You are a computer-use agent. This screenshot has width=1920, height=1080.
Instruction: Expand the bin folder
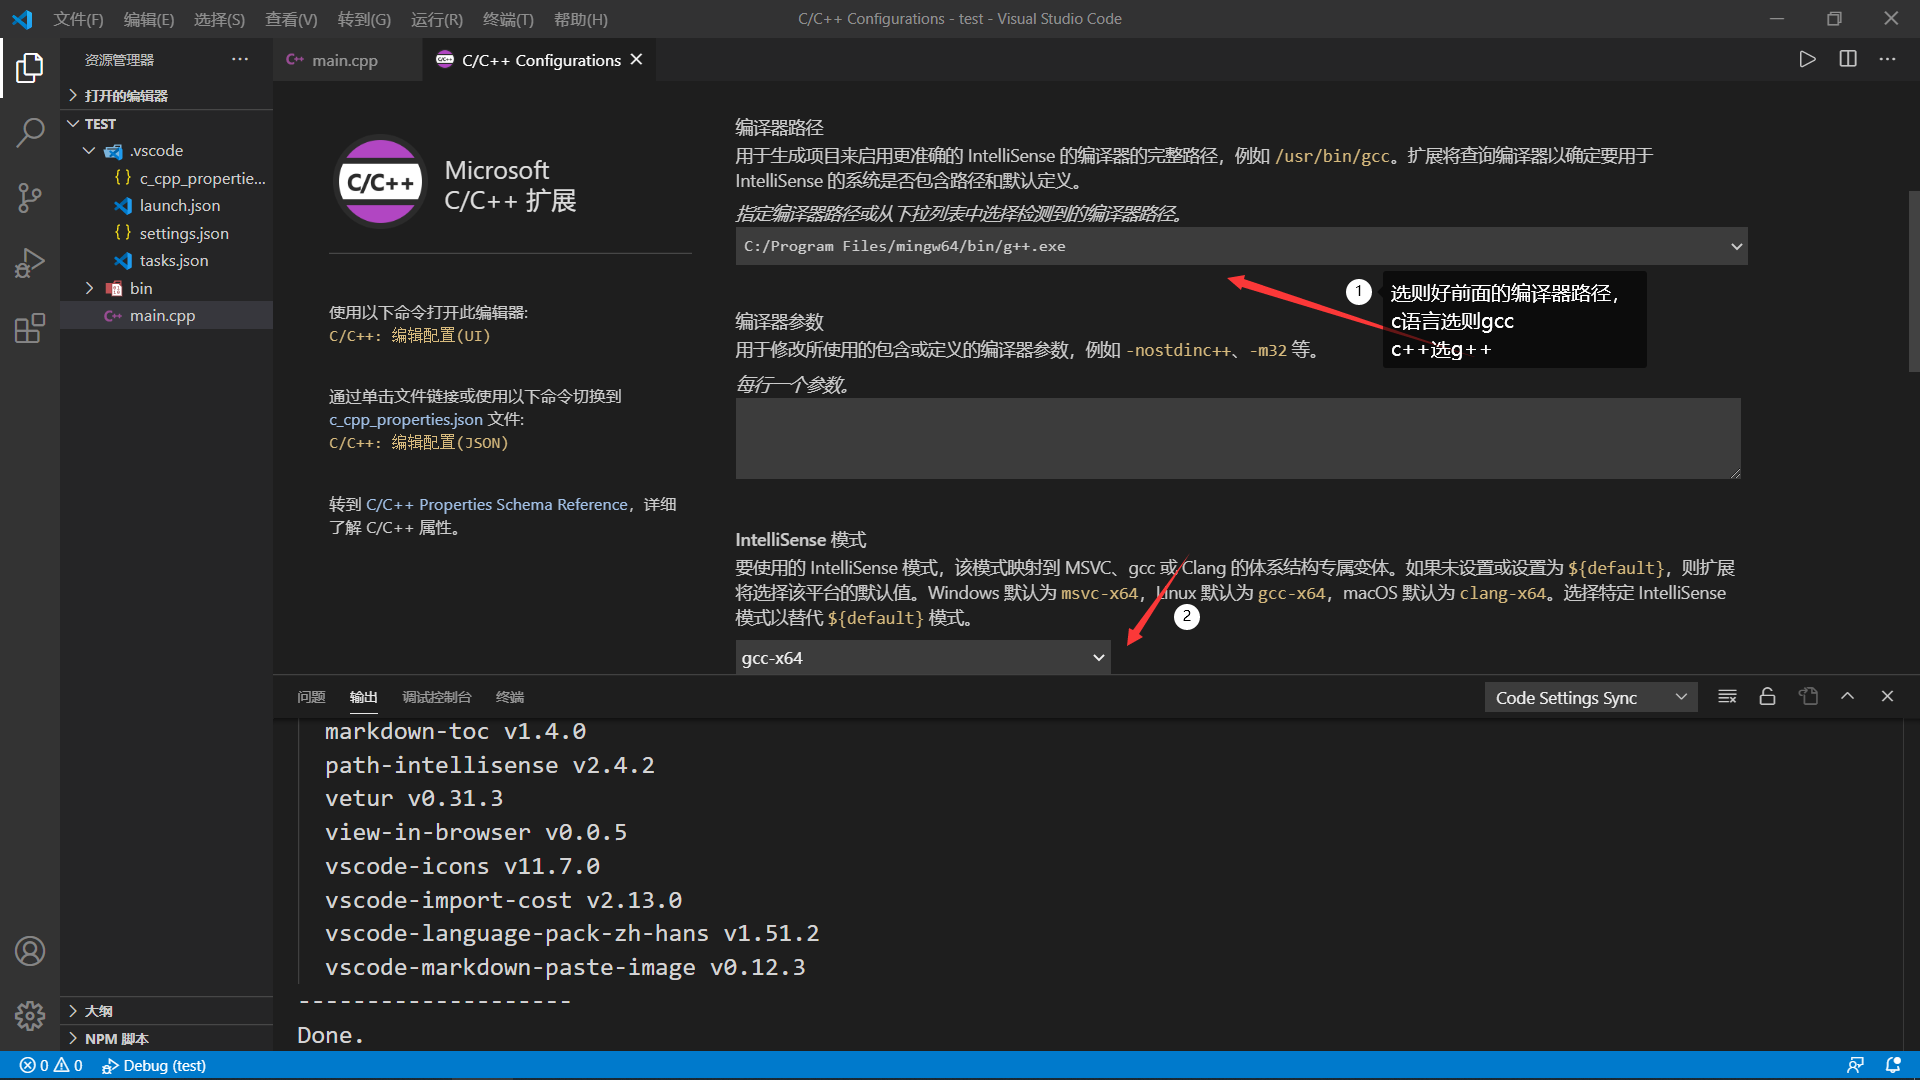(166, 288)
